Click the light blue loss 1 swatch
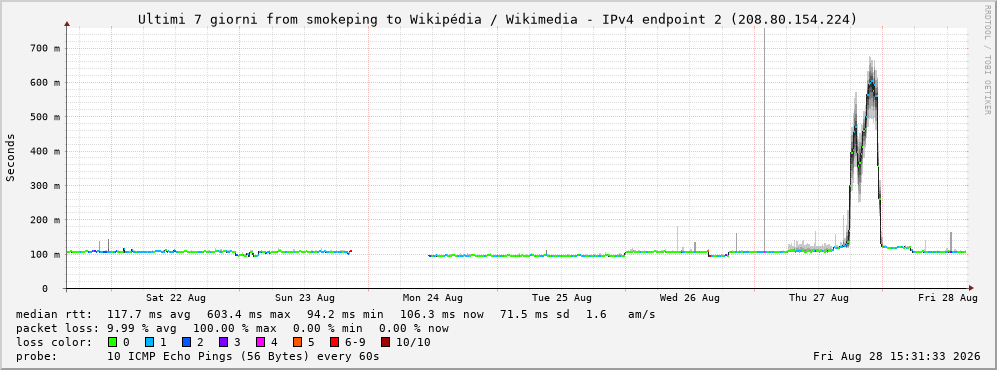This screenshot has height=370, width=997. 151,343
